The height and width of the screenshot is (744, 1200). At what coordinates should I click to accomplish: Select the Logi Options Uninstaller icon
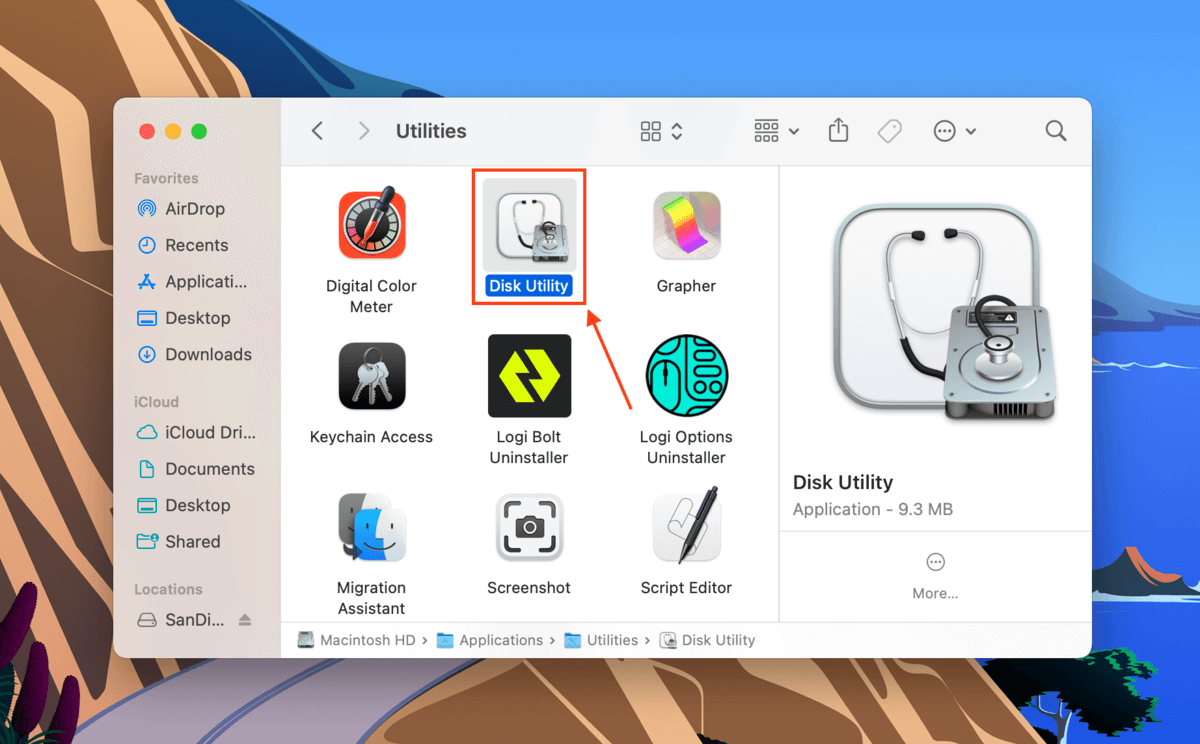tap(686, 376)
